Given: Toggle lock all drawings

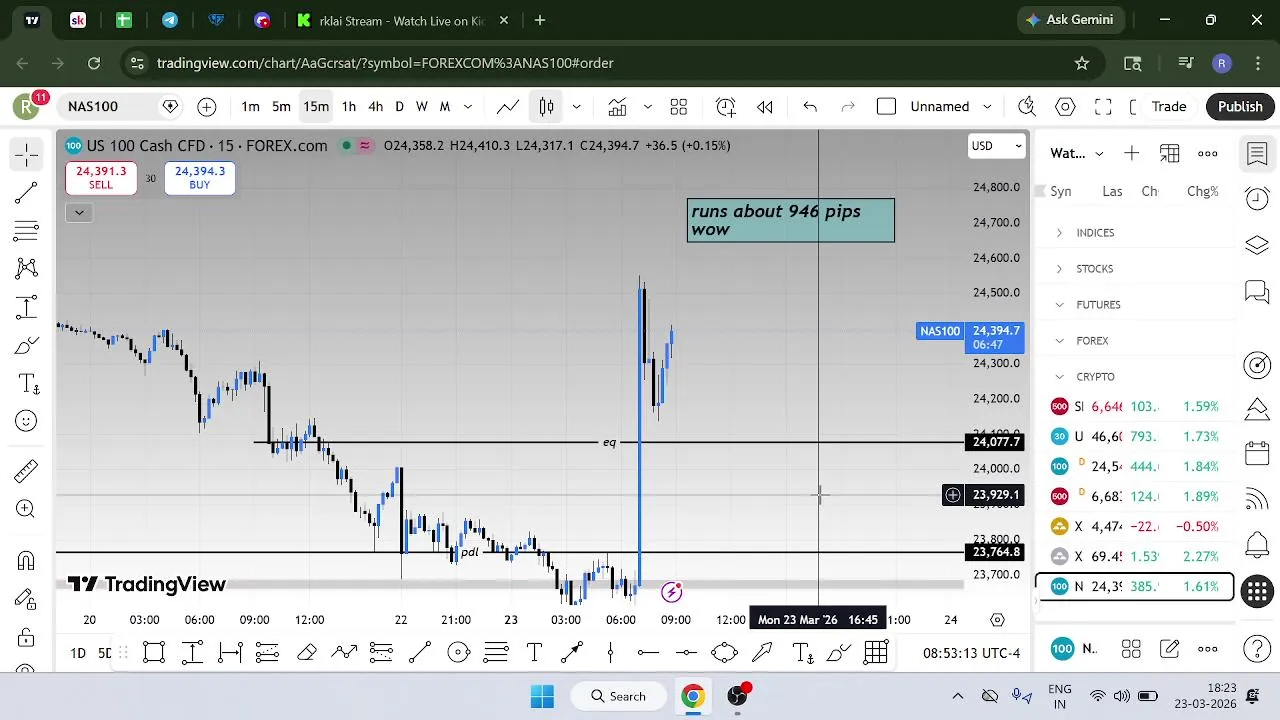Looking at the screenshot, I should (x=27, y=637).
